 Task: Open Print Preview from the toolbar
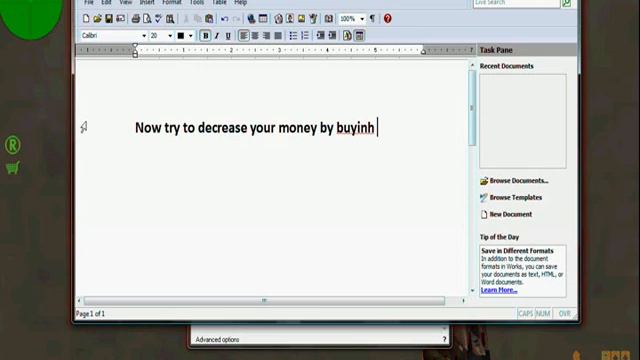(x=147, y=18)
